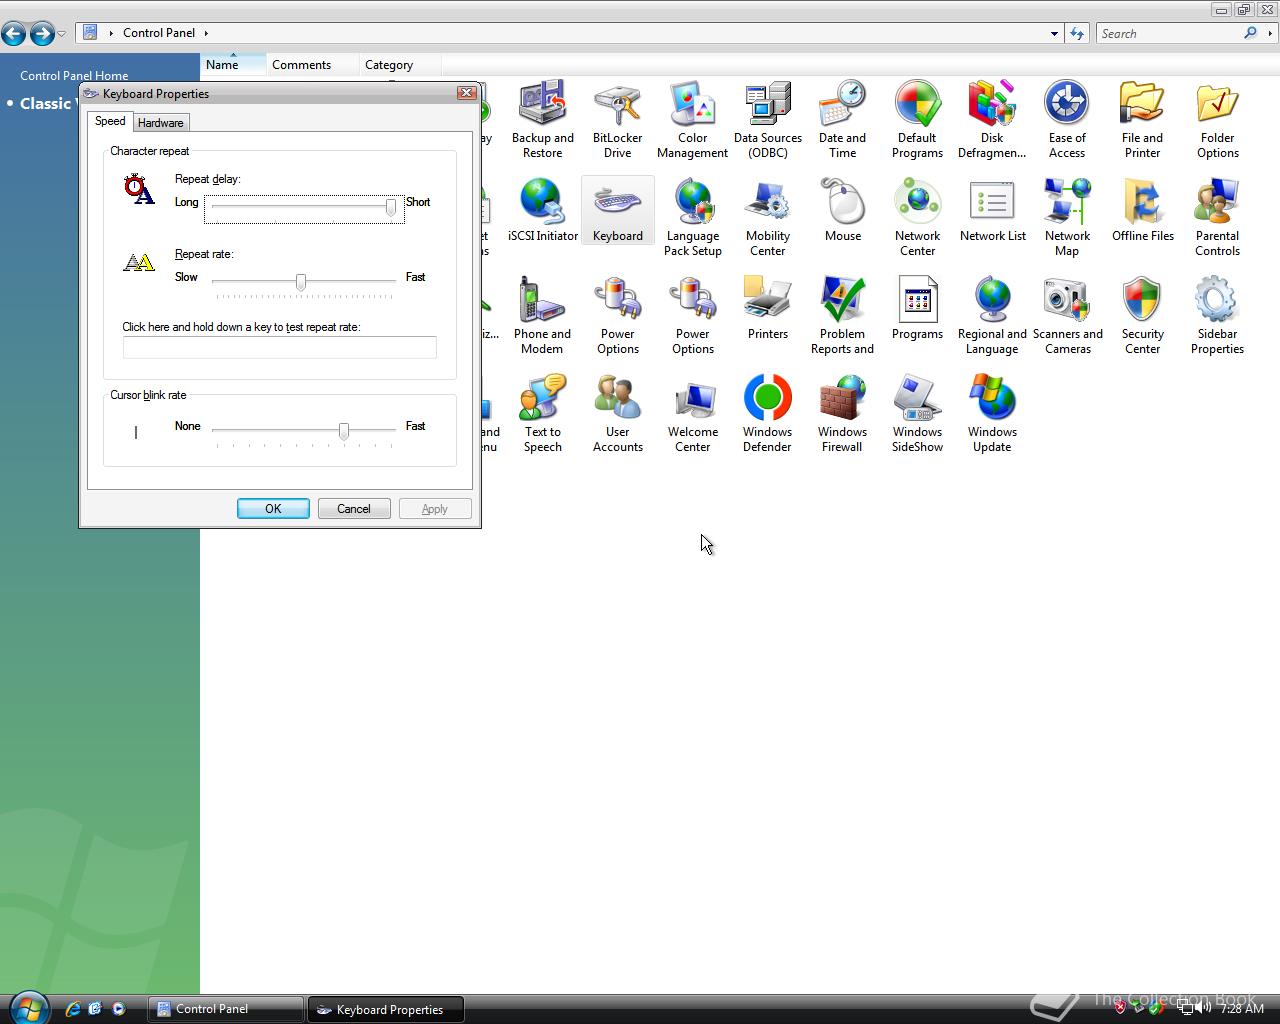Click the Repeat delay slider thumb

tap(391, 207)
